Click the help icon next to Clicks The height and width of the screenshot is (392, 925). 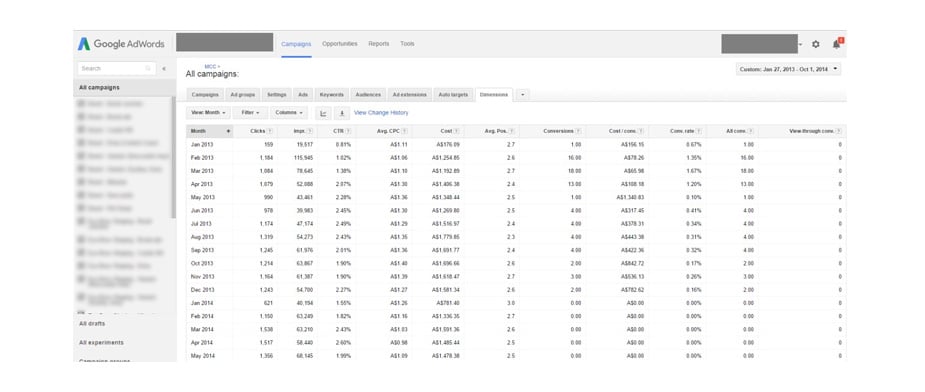(270, 131)
